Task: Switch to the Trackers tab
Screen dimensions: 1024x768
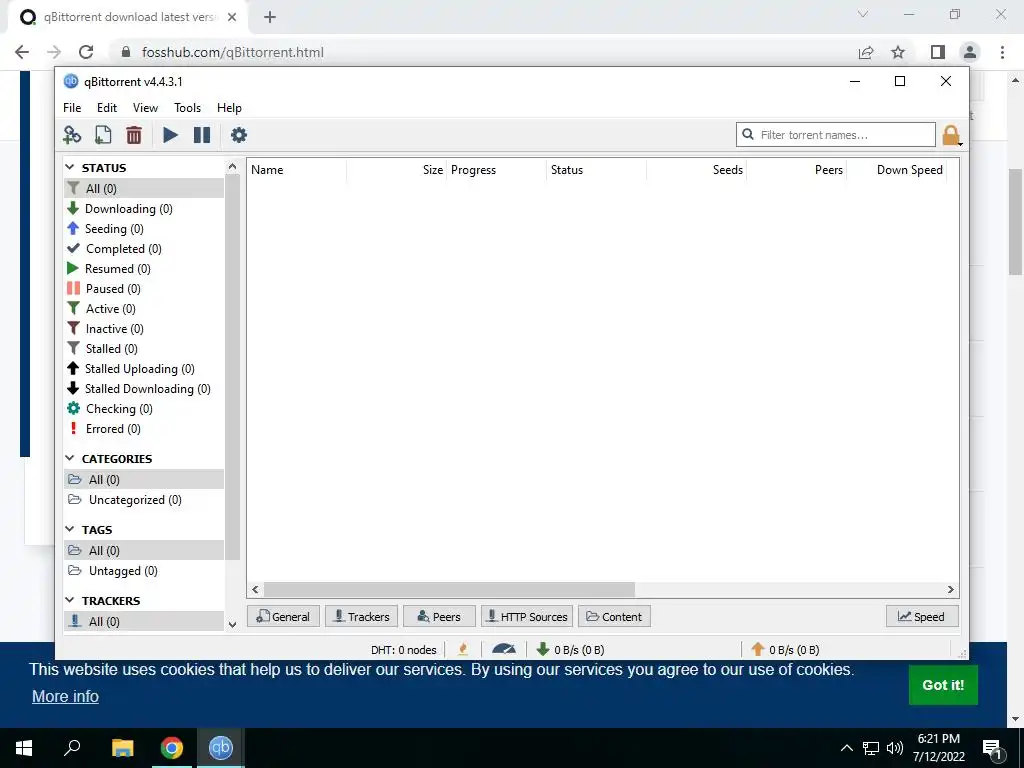Action: pos(361,616)
